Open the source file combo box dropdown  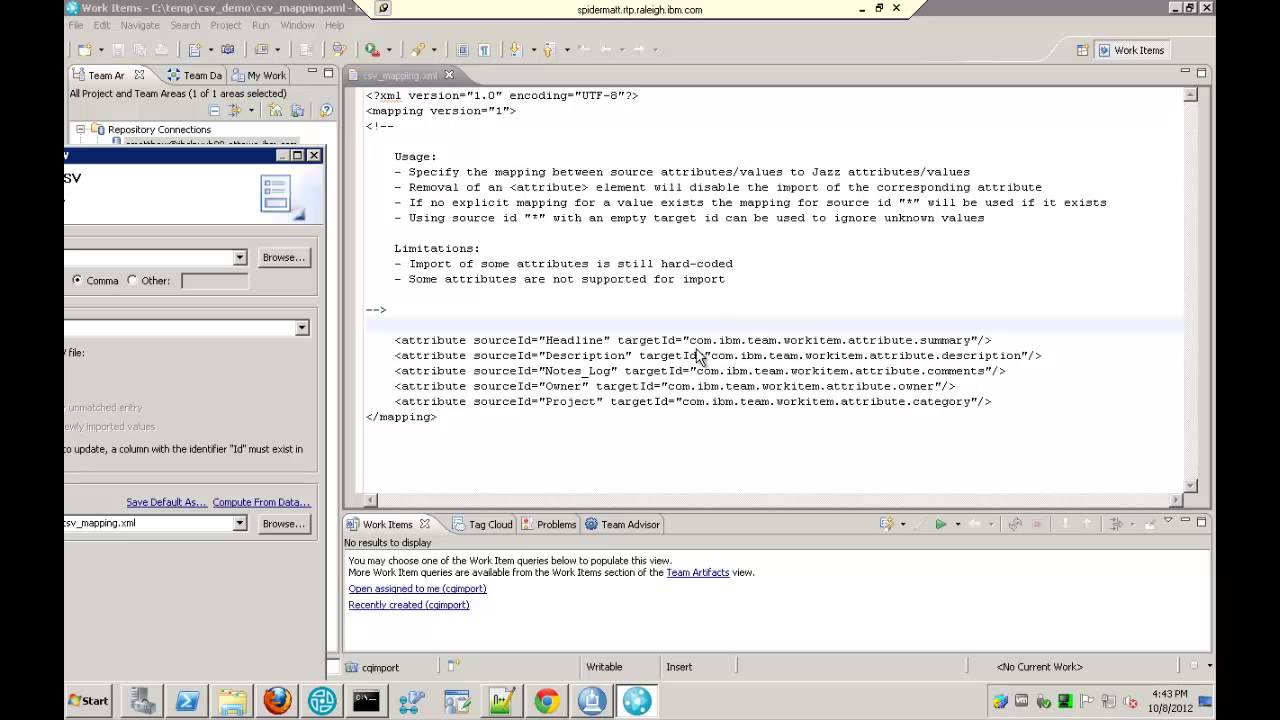pyautogui.click(x=239, y=258)
